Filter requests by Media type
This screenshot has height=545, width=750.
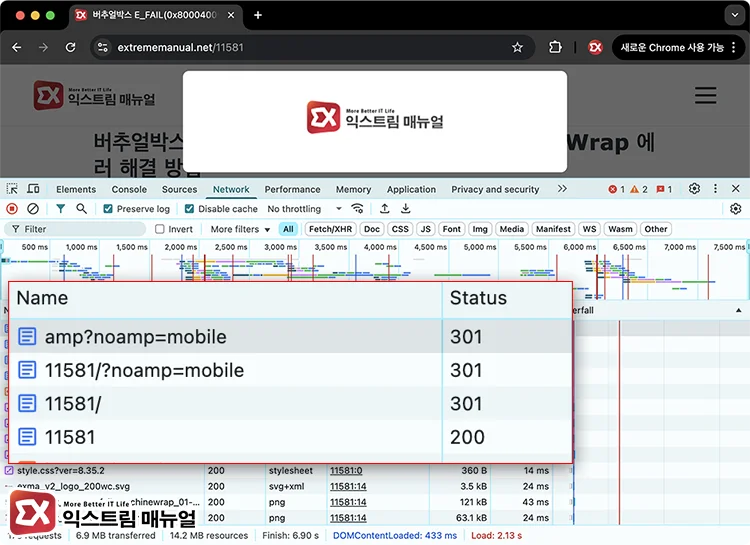512,229
